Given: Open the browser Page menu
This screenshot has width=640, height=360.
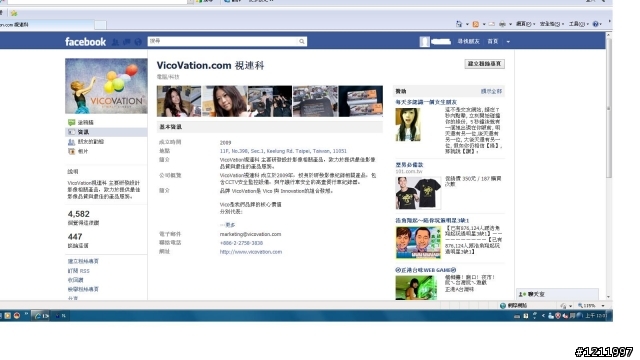Looking at the screenshot, I should click(x=525, y=24).
